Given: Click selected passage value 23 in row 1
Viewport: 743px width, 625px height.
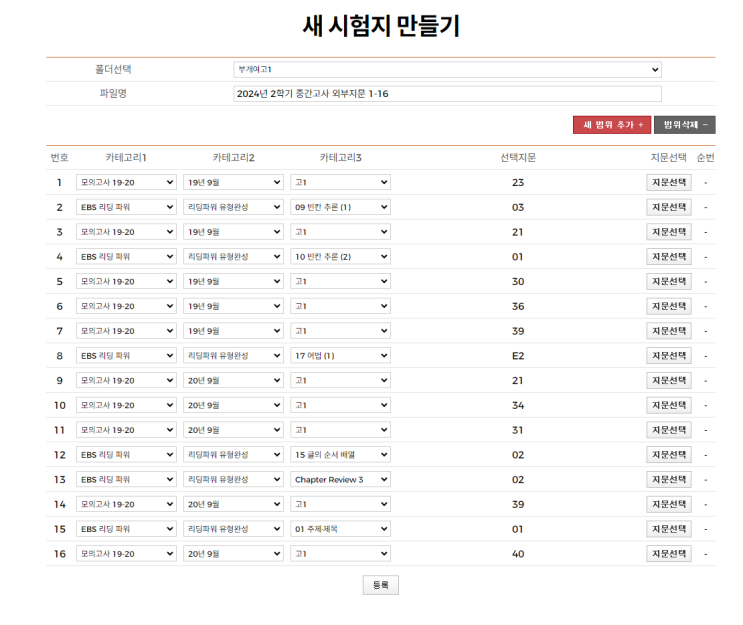Looking at the screenshot, I should coord(518,182).
